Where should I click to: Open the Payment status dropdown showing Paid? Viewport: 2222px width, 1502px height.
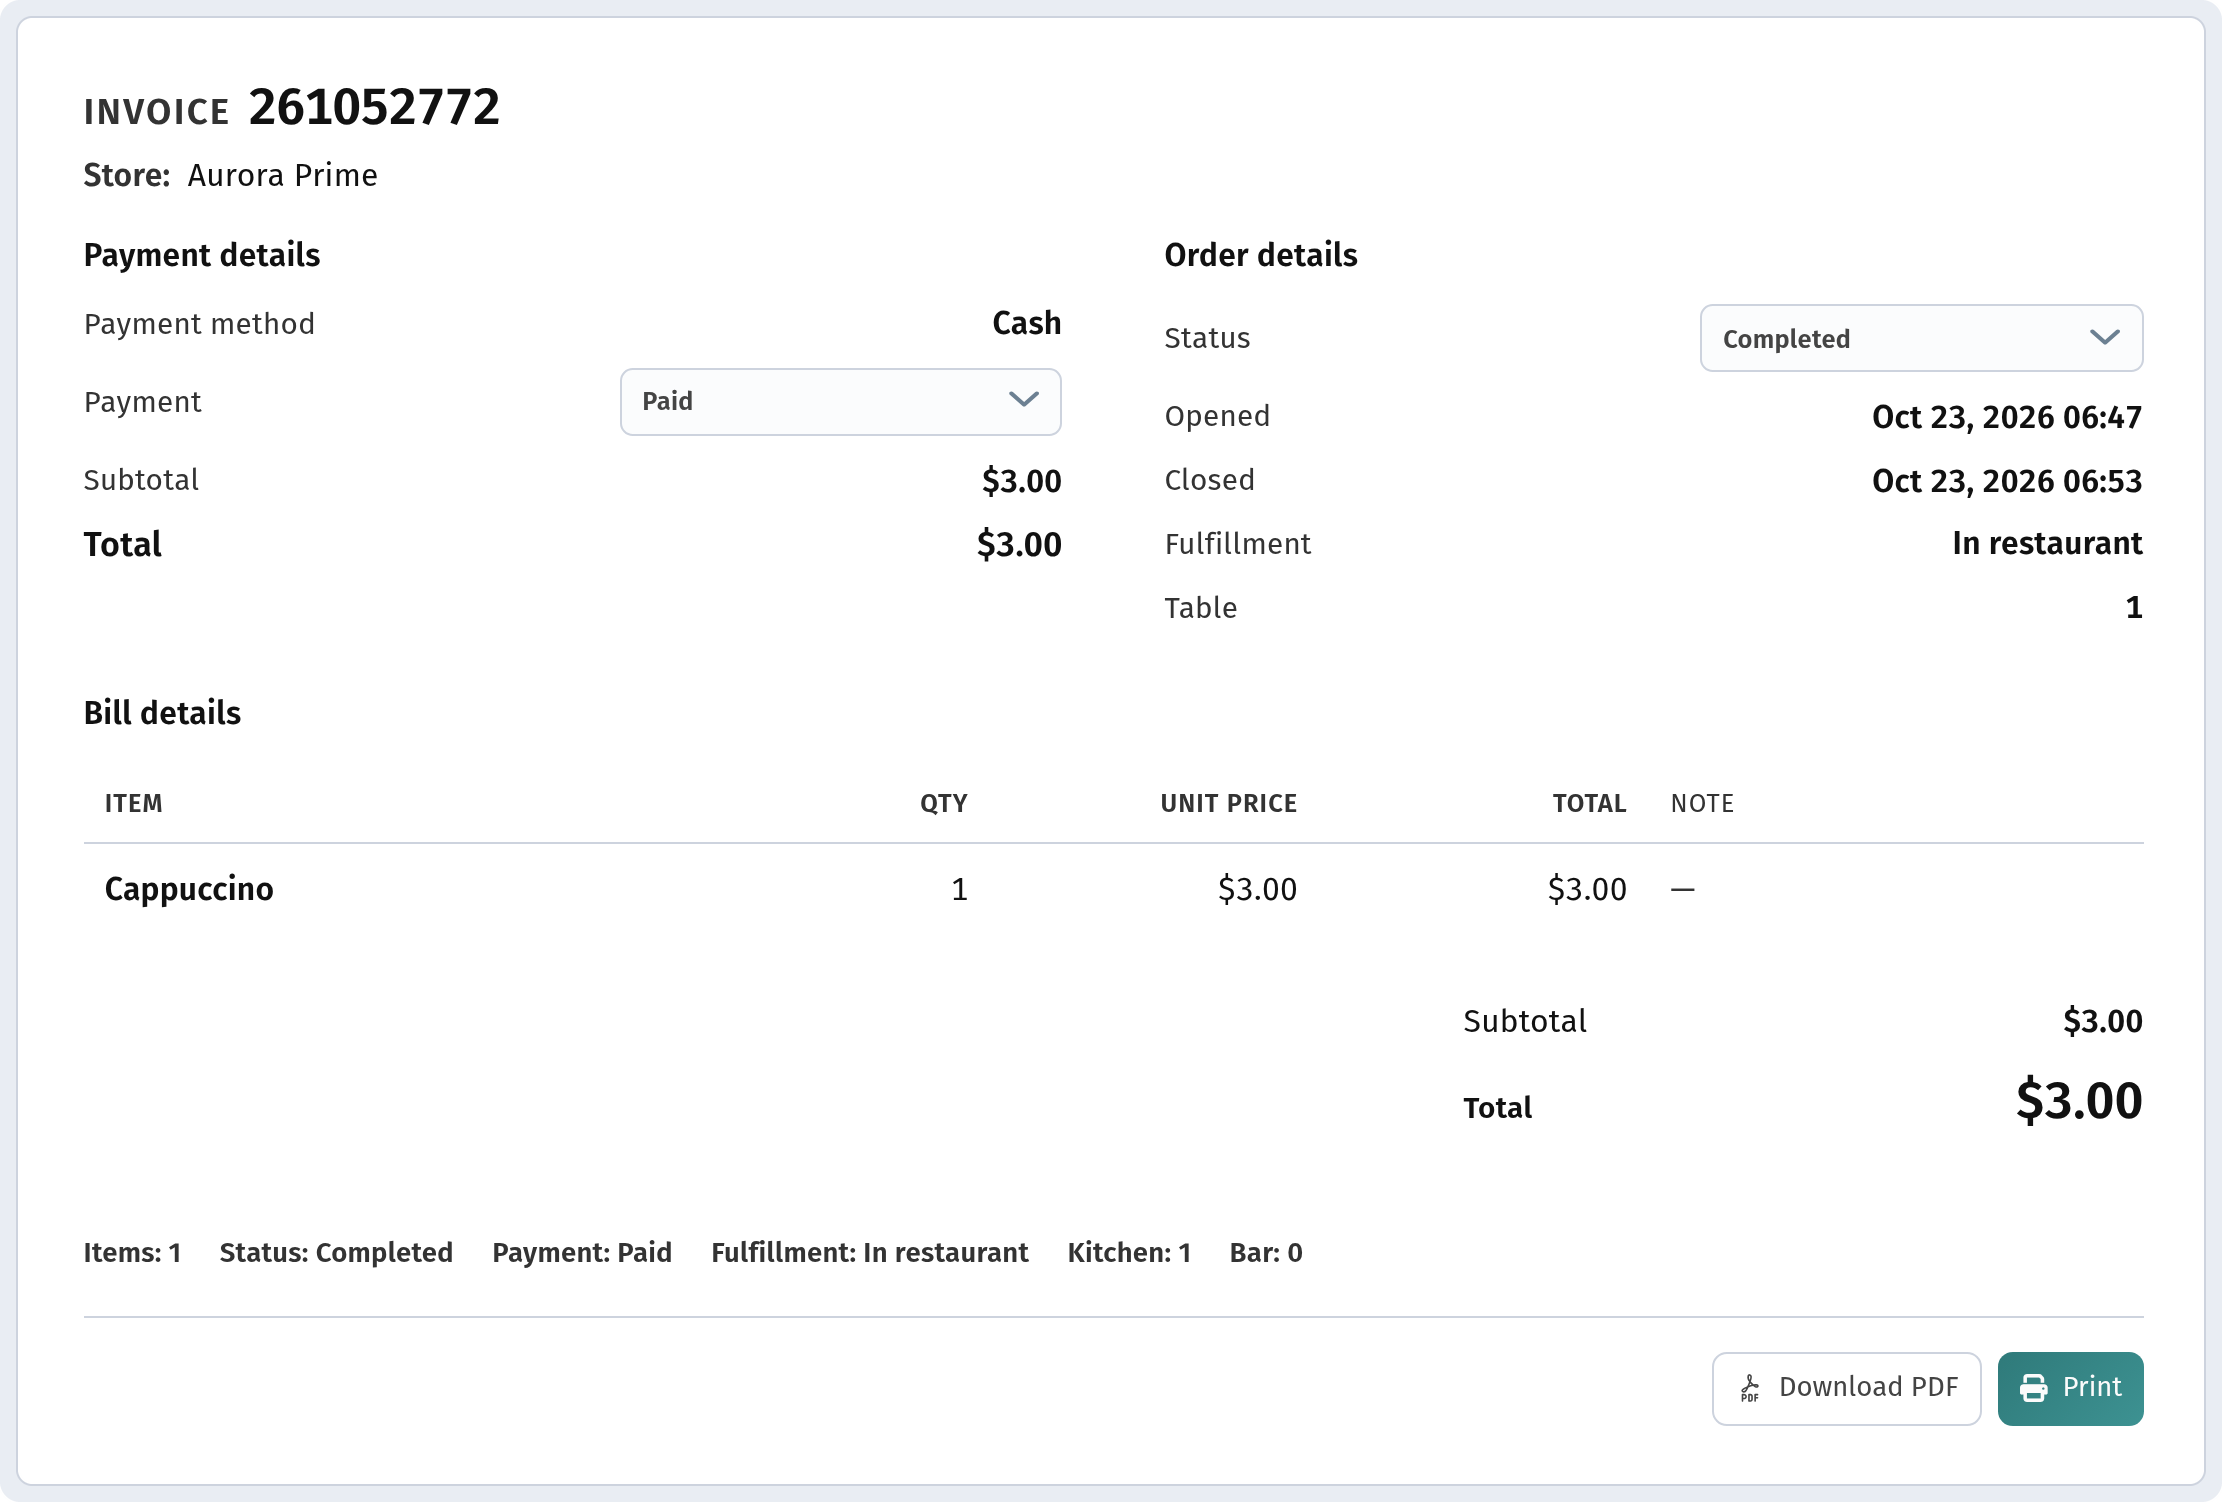840,402
